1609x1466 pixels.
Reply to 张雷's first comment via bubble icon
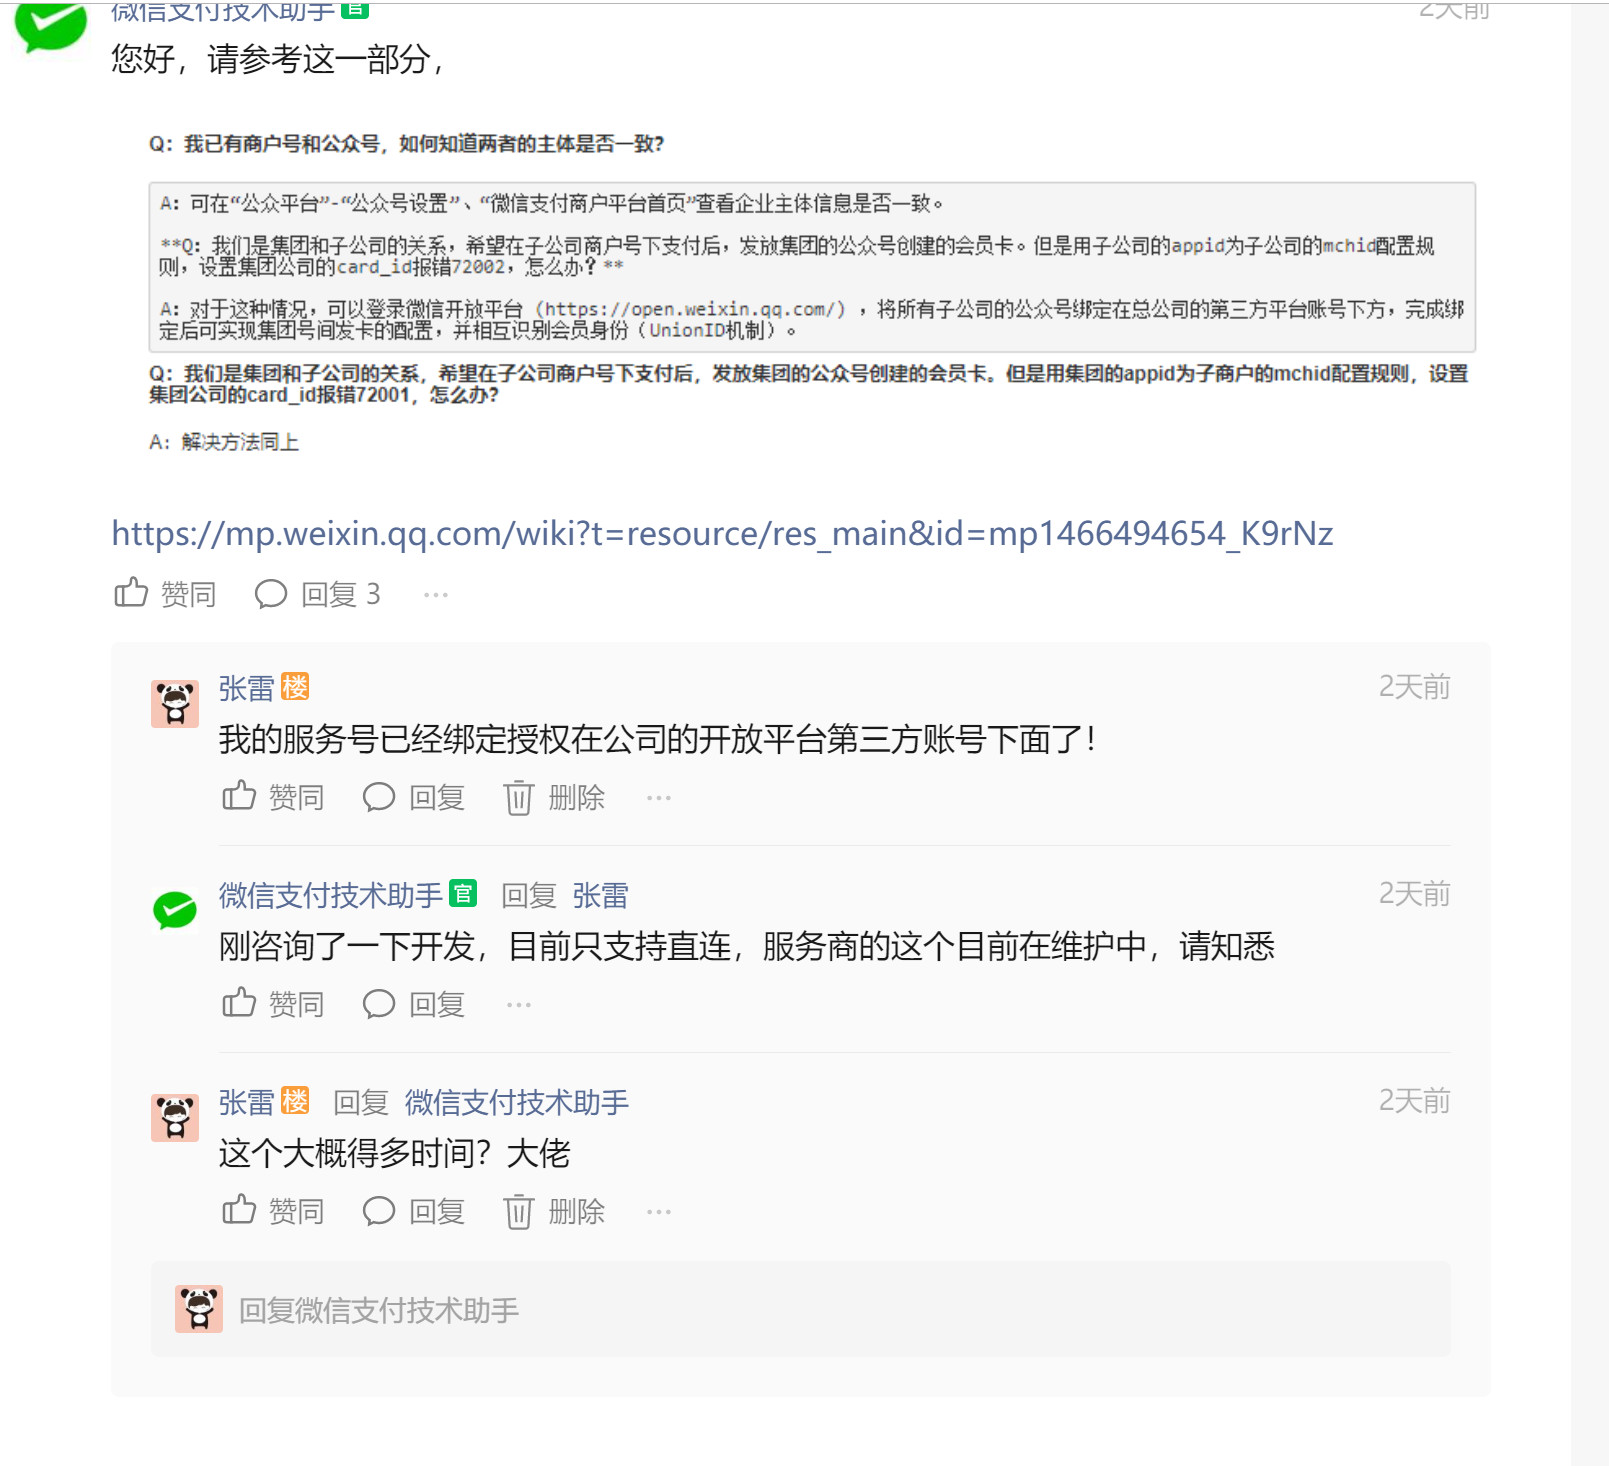tap(379, 797)
